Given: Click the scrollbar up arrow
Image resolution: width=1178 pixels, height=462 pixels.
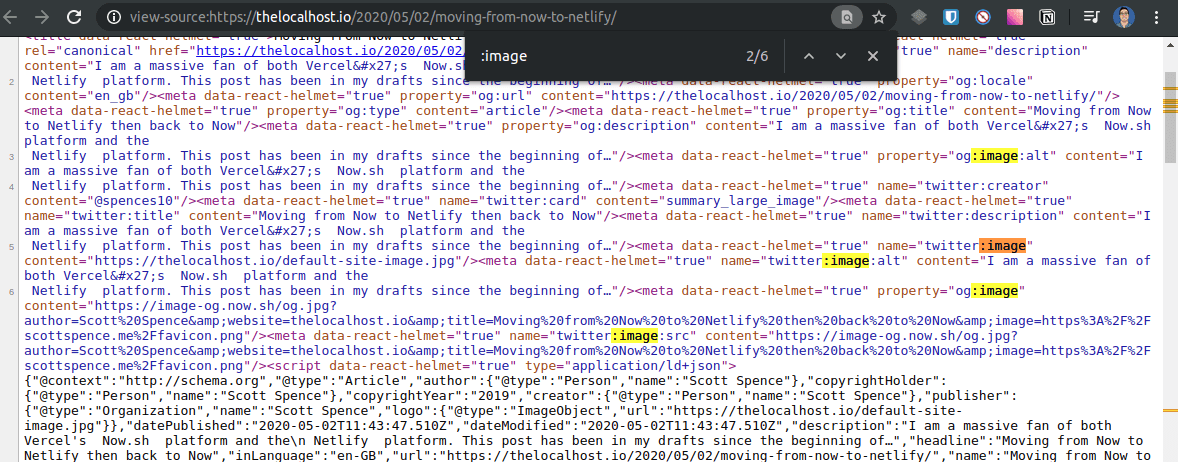Looking at the screenshot, I should click(x=1170, y=42).
